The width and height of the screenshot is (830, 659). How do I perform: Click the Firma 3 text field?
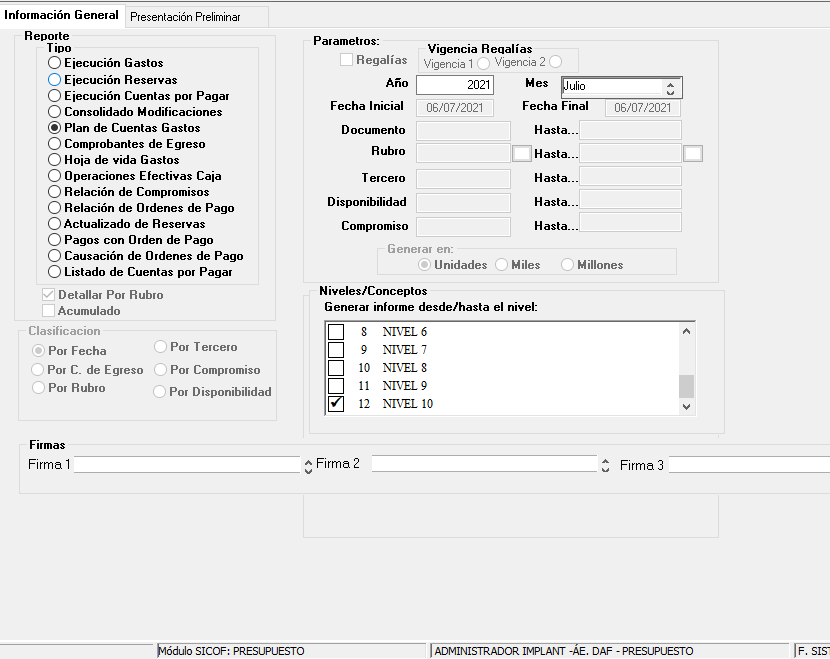pos(748,465)
